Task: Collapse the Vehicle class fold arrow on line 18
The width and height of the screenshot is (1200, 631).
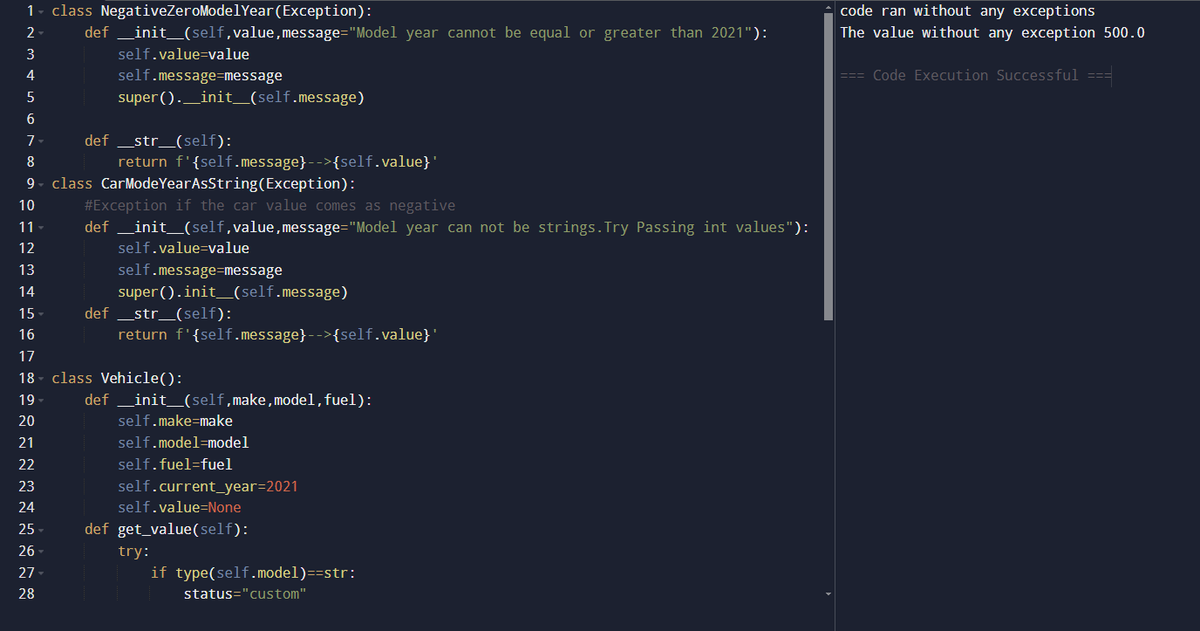Action: click(x=39, y=378)
